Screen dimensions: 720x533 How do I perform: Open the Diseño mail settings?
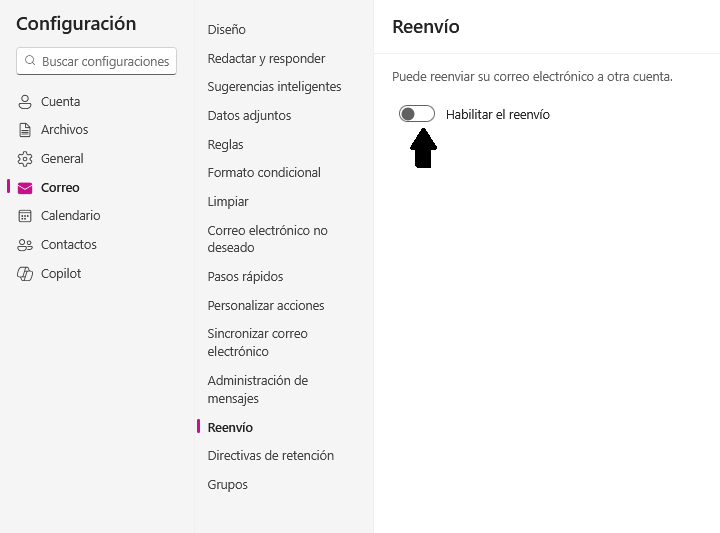tap(226, 29)
